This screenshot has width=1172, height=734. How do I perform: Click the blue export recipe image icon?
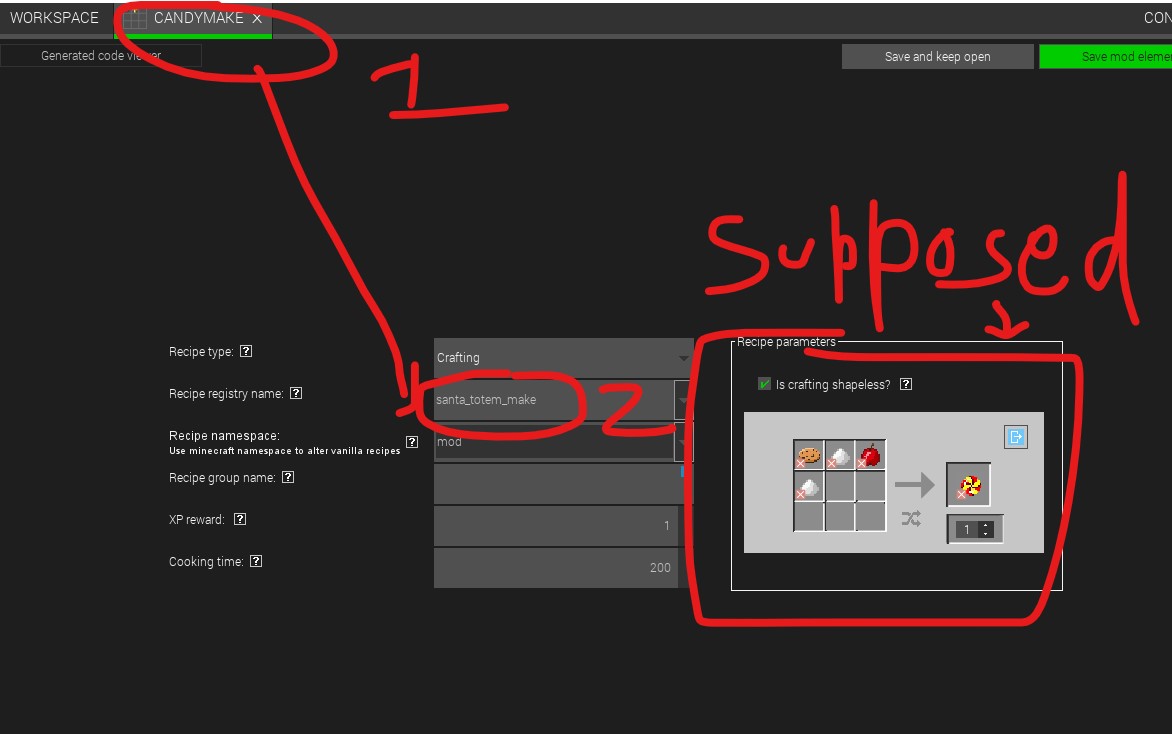click(x=1016, y=436)
